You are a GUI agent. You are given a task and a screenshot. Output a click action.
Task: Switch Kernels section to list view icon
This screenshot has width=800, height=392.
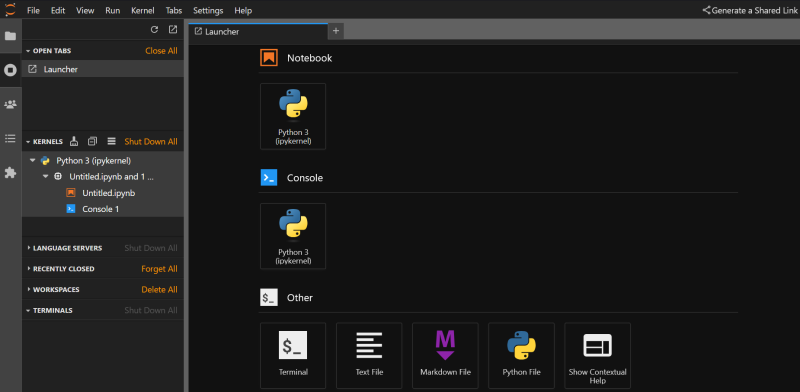(111, 141)
